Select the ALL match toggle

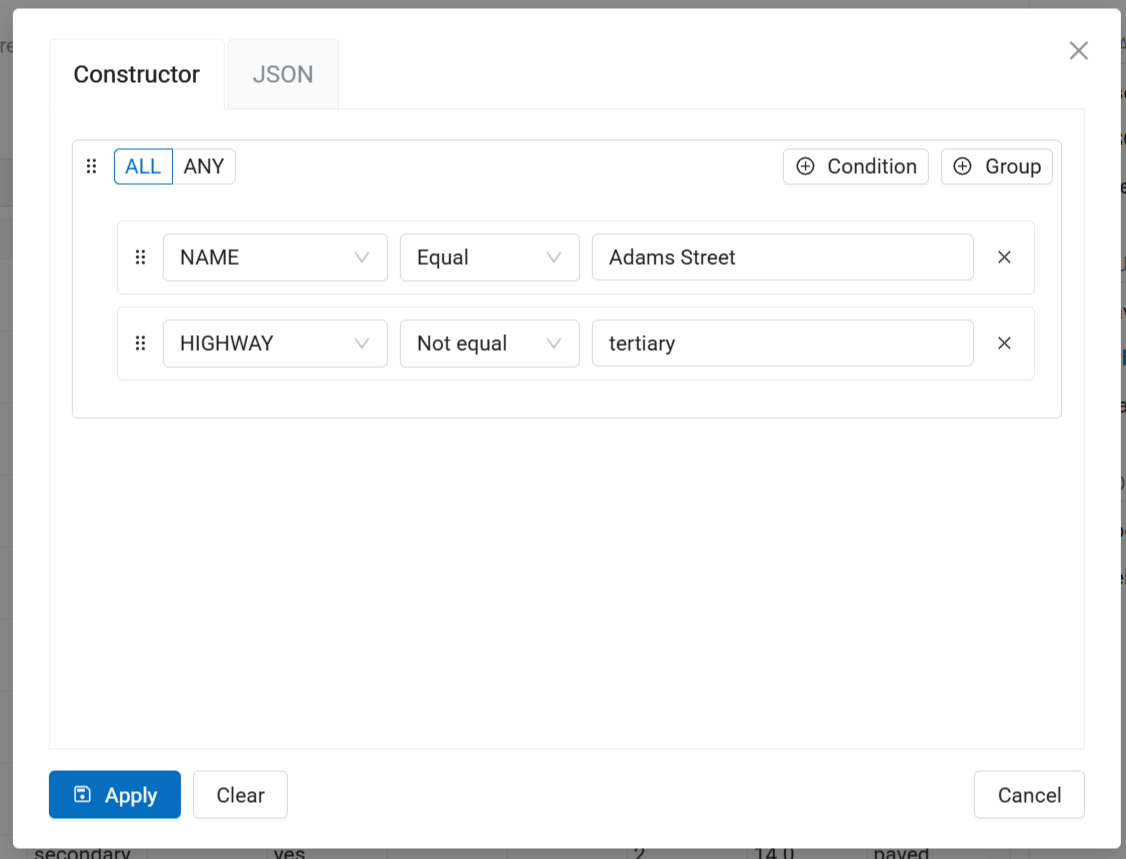pyautogui.click(x=143, y=167)
